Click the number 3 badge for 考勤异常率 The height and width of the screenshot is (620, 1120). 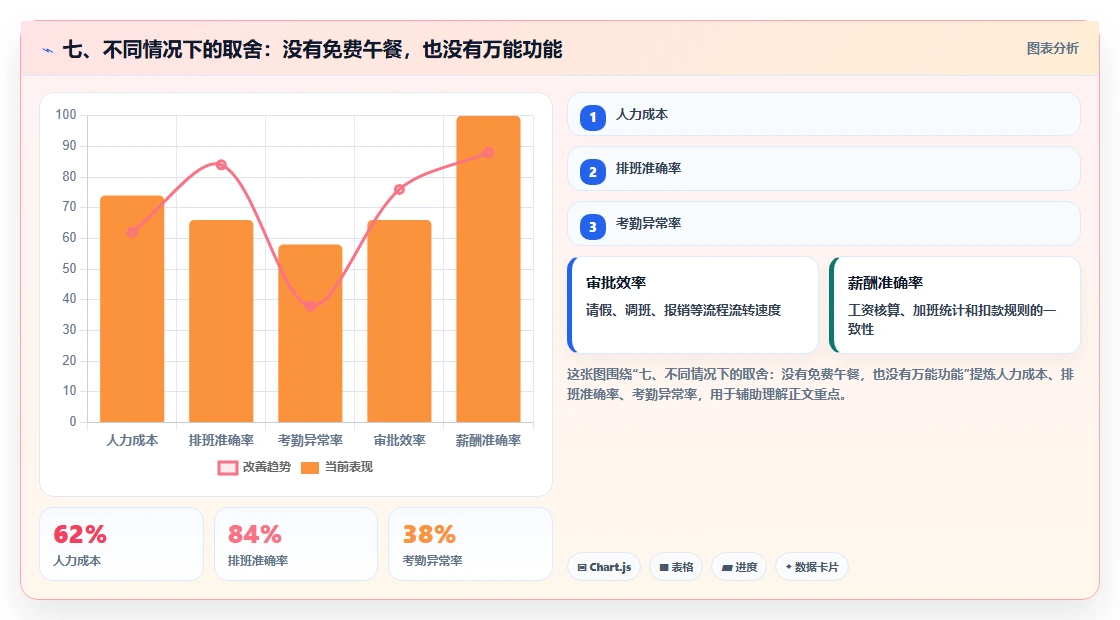[593, 226]
